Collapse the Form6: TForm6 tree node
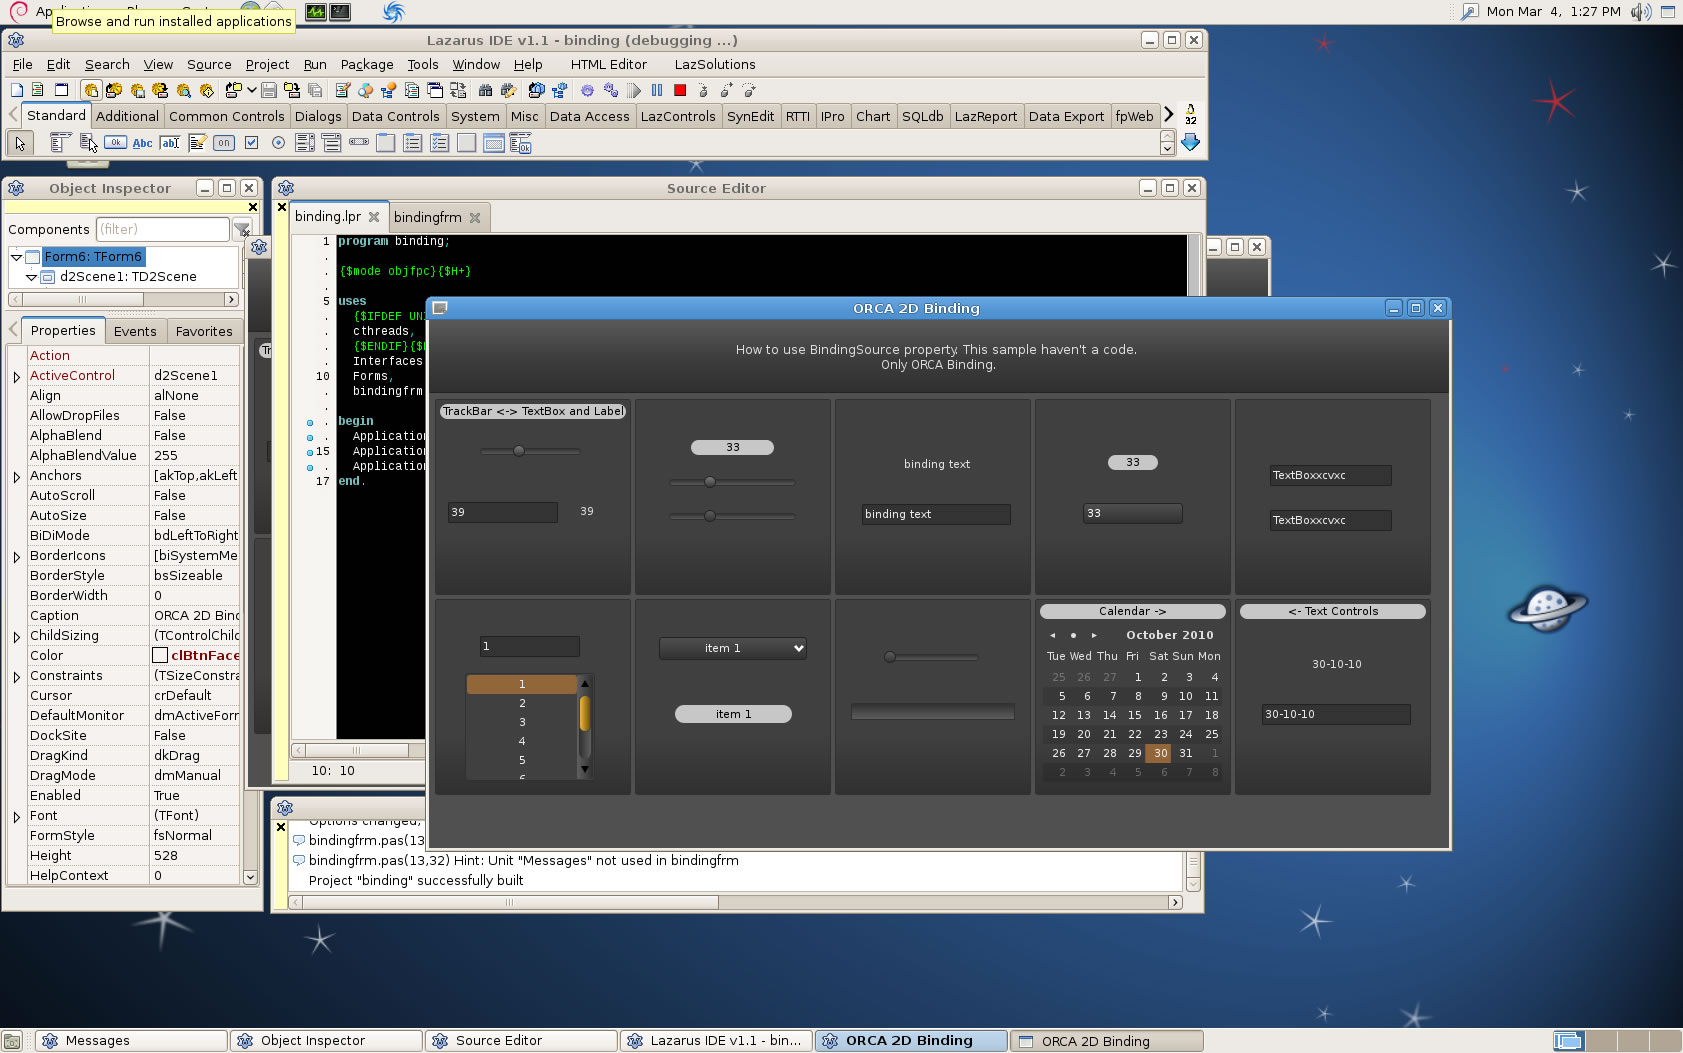The width and height of the screenshot is (1683, 1053). click(16, 257)
